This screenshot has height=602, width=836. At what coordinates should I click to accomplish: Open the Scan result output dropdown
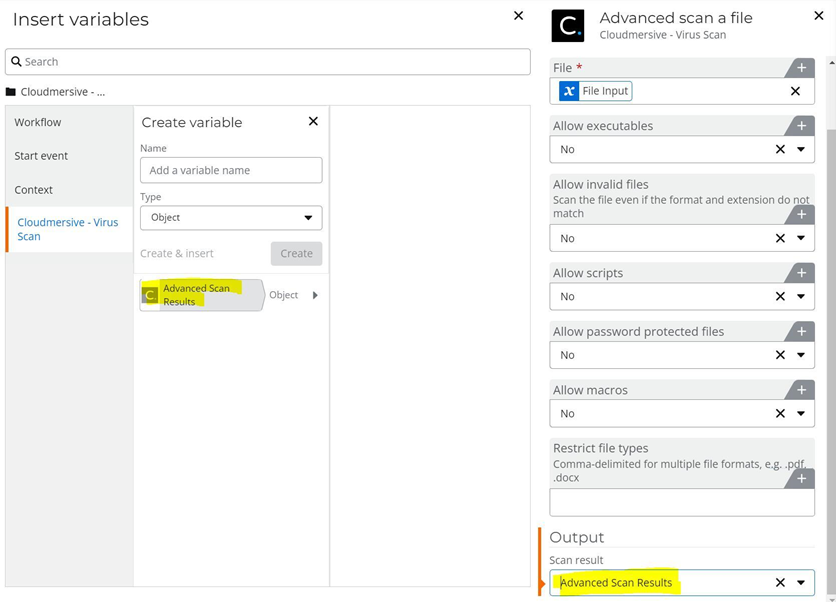[x=801, y=583]
